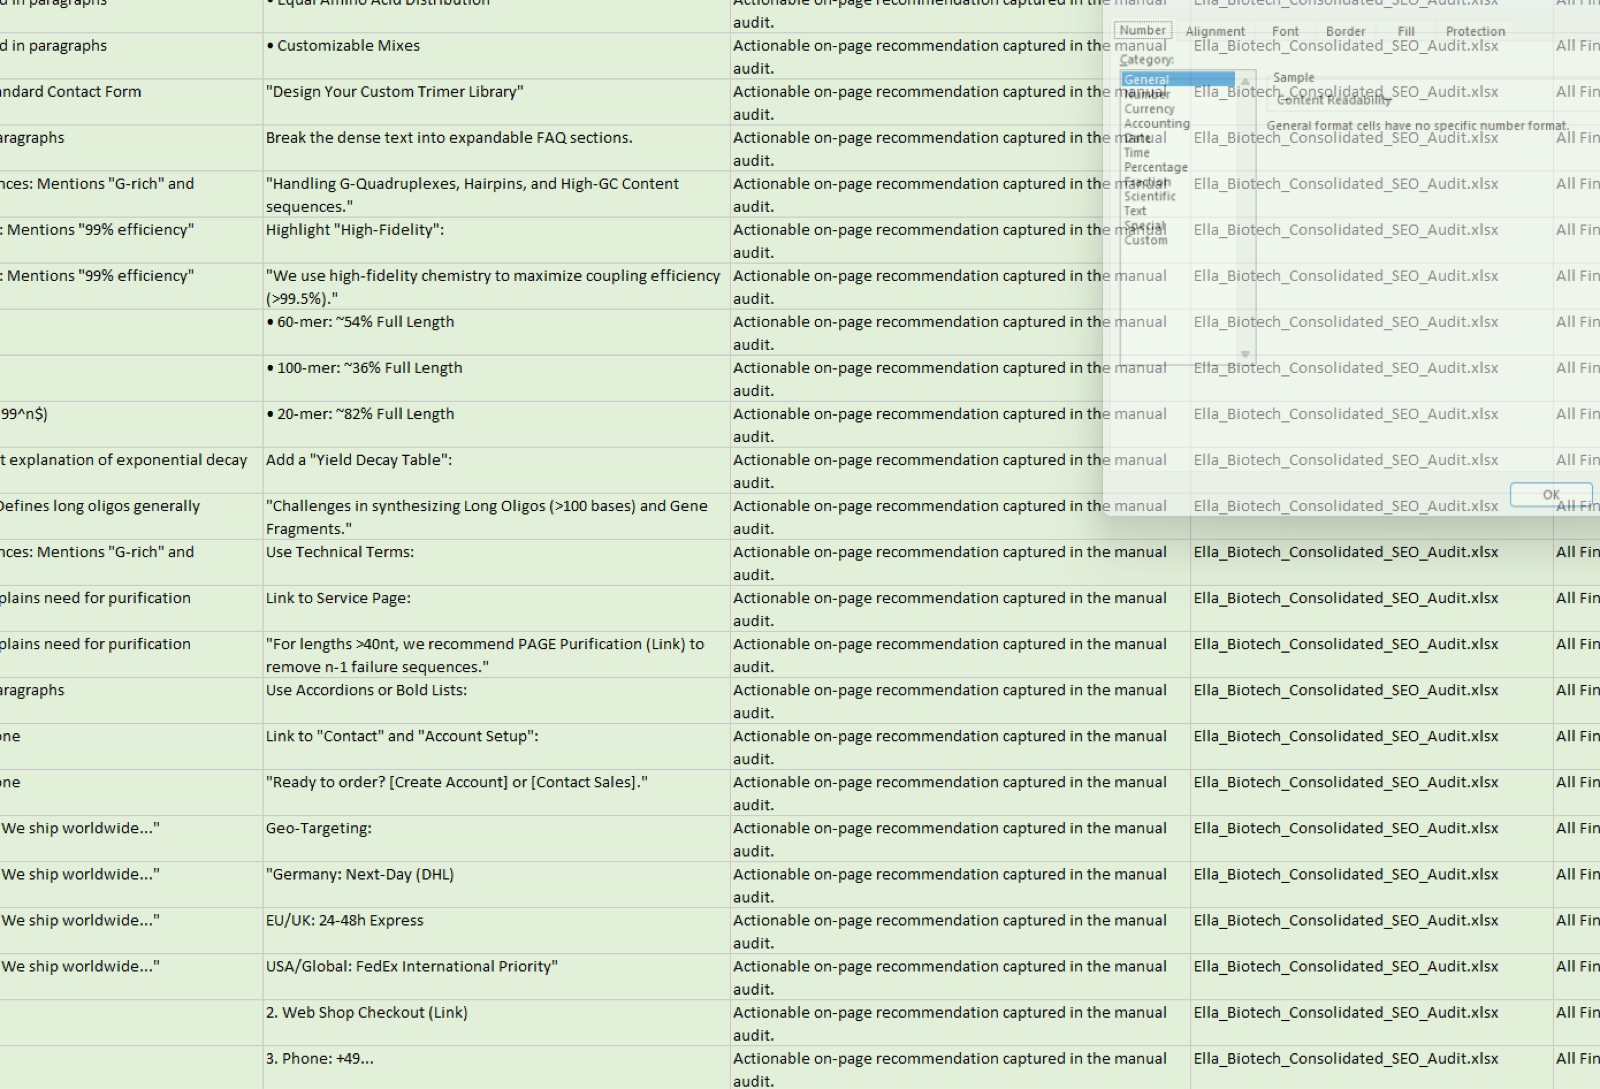Select the Add a "Yield Decay Table": cell
1600x1089 pixels.
click(x=496, y=471)
